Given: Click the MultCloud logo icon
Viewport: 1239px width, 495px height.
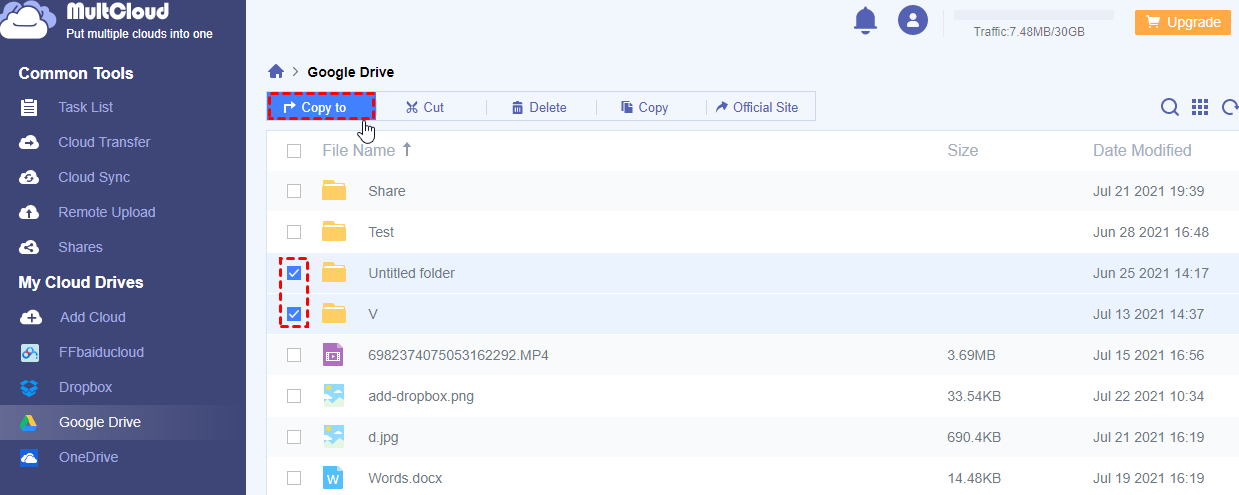Looking at the screenshot, I should click(x=28, y=20).
